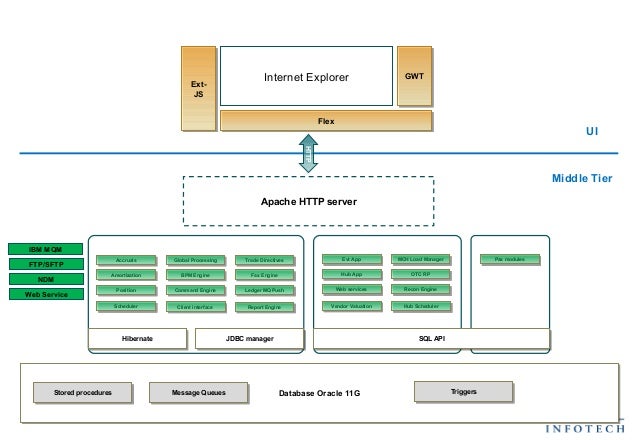The height and width of the screenshot is (442, 638).
Task: Click the Database Oracle 11G label
Action: click(319, 393)
